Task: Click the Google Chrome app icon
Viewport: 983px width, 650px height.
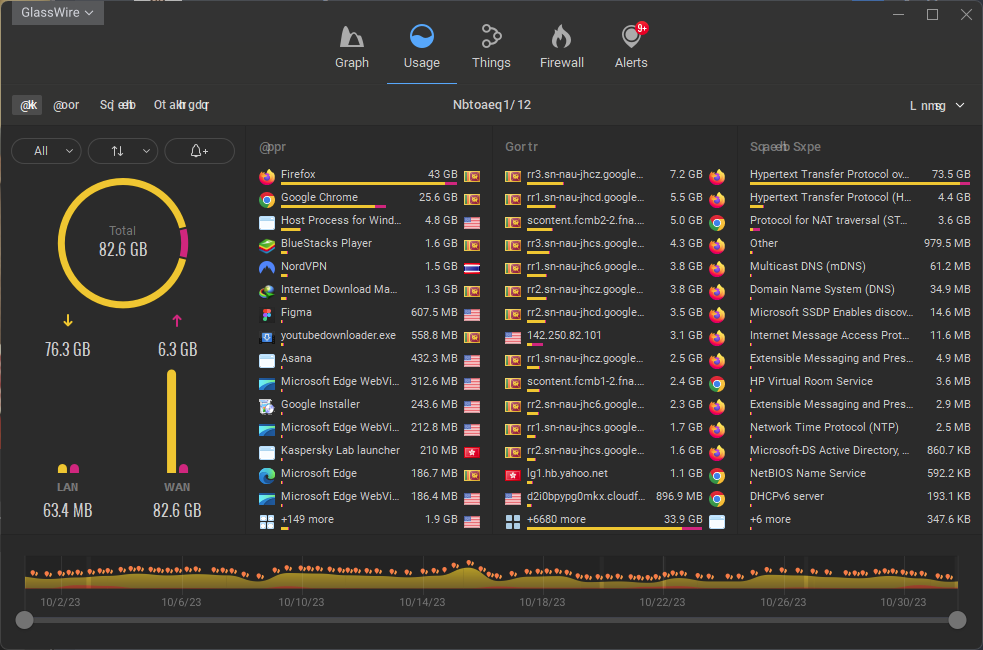Action: click(267, 200)
